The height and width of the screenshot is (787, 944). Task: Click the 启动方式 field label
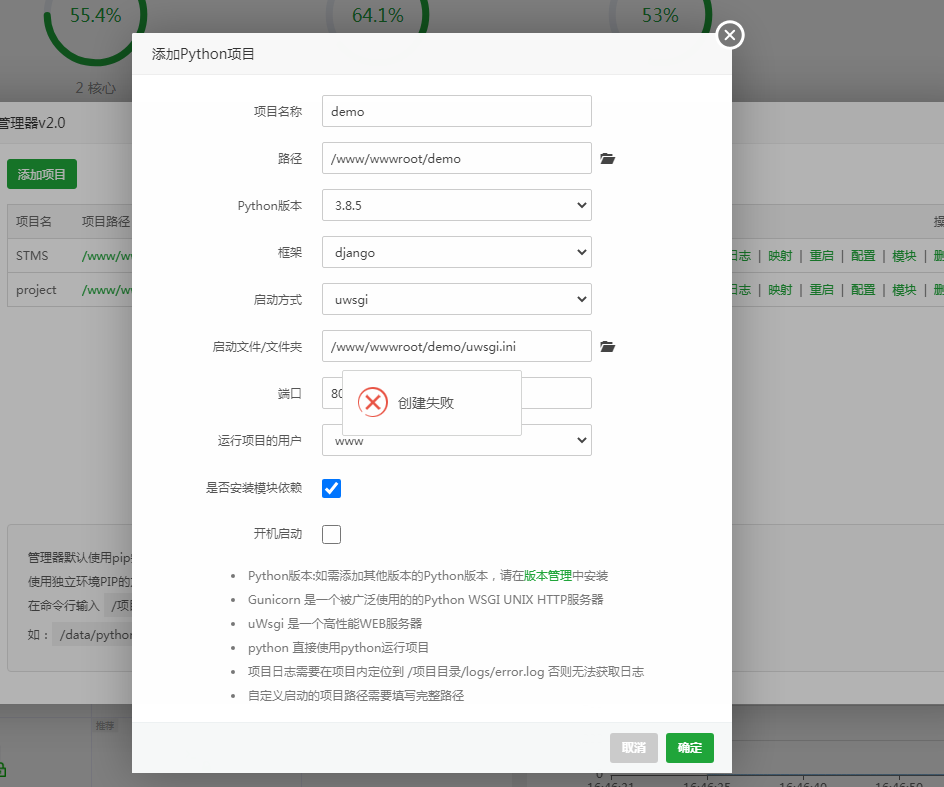pyautogui.click(x=278, y=299)
